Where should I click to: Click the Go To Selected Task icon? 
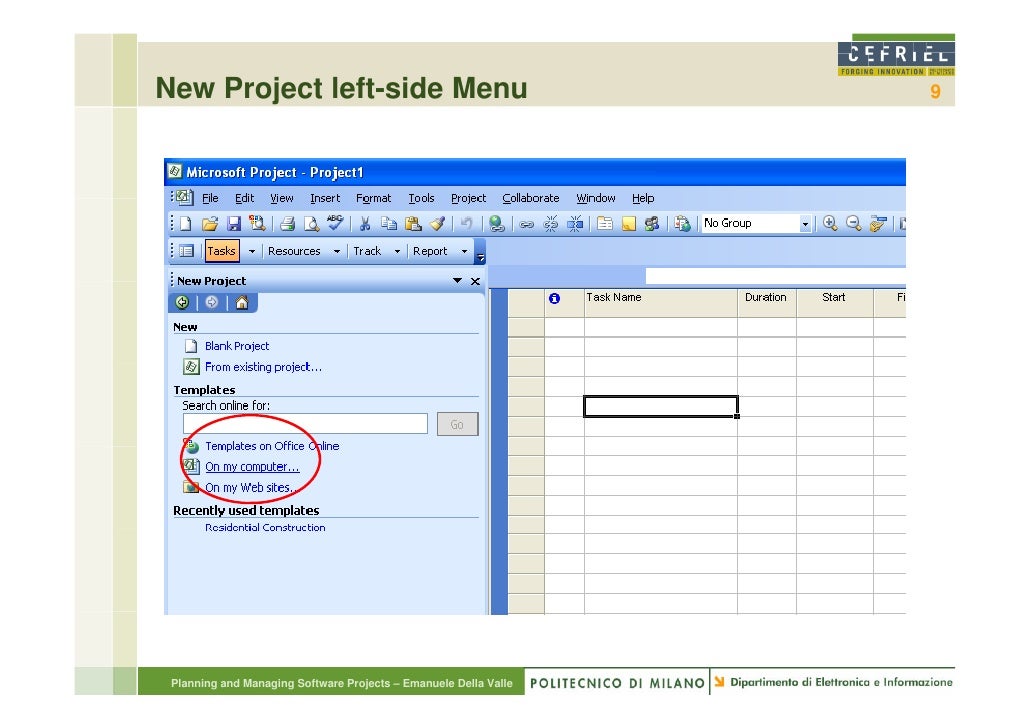tap(878, 223)
